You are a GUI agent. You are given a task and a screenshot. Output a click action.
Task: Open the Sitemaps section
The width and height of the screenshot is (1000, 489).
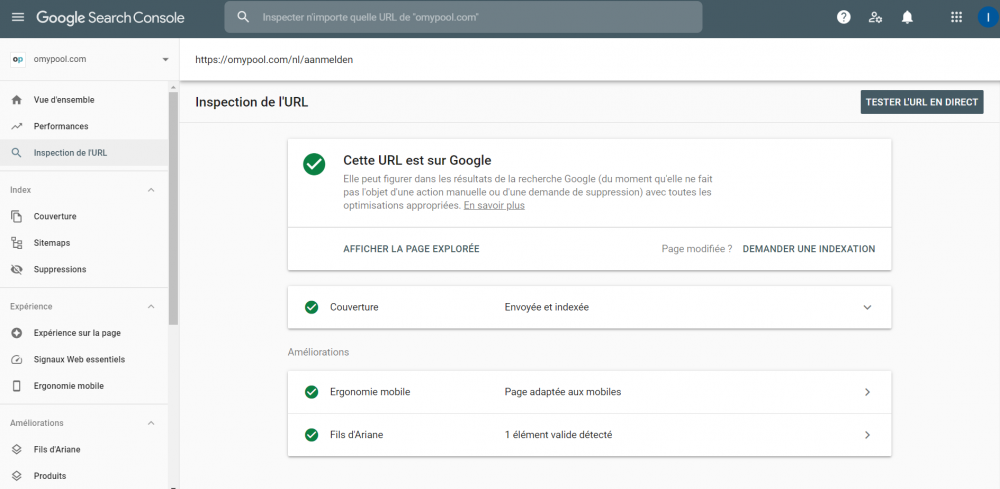pyautogui.click(x=51, y=243)
